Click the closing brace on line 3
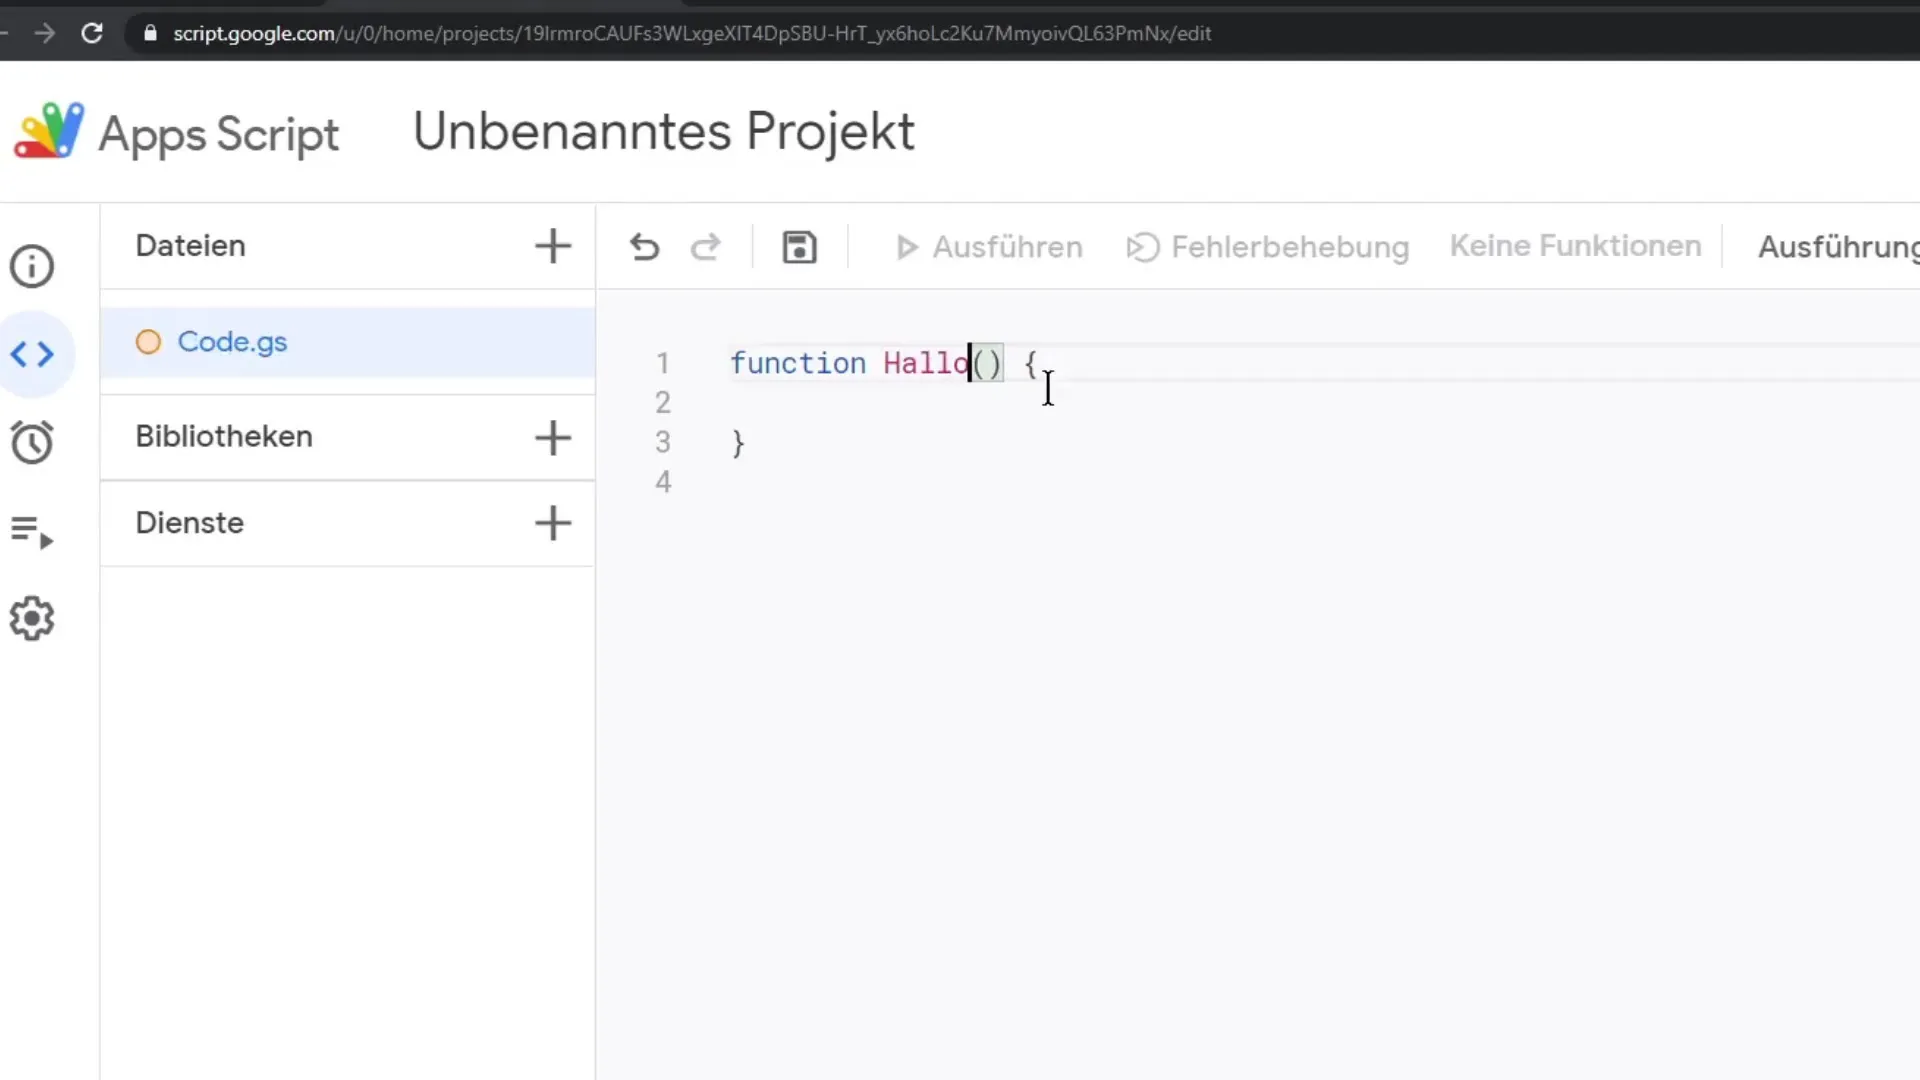 coord(738,443)
